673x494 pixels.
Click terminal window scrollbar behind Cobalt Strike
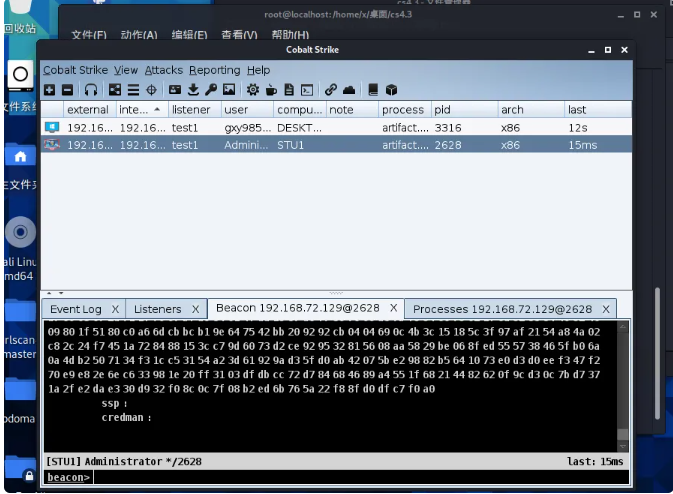pos(658,353)
